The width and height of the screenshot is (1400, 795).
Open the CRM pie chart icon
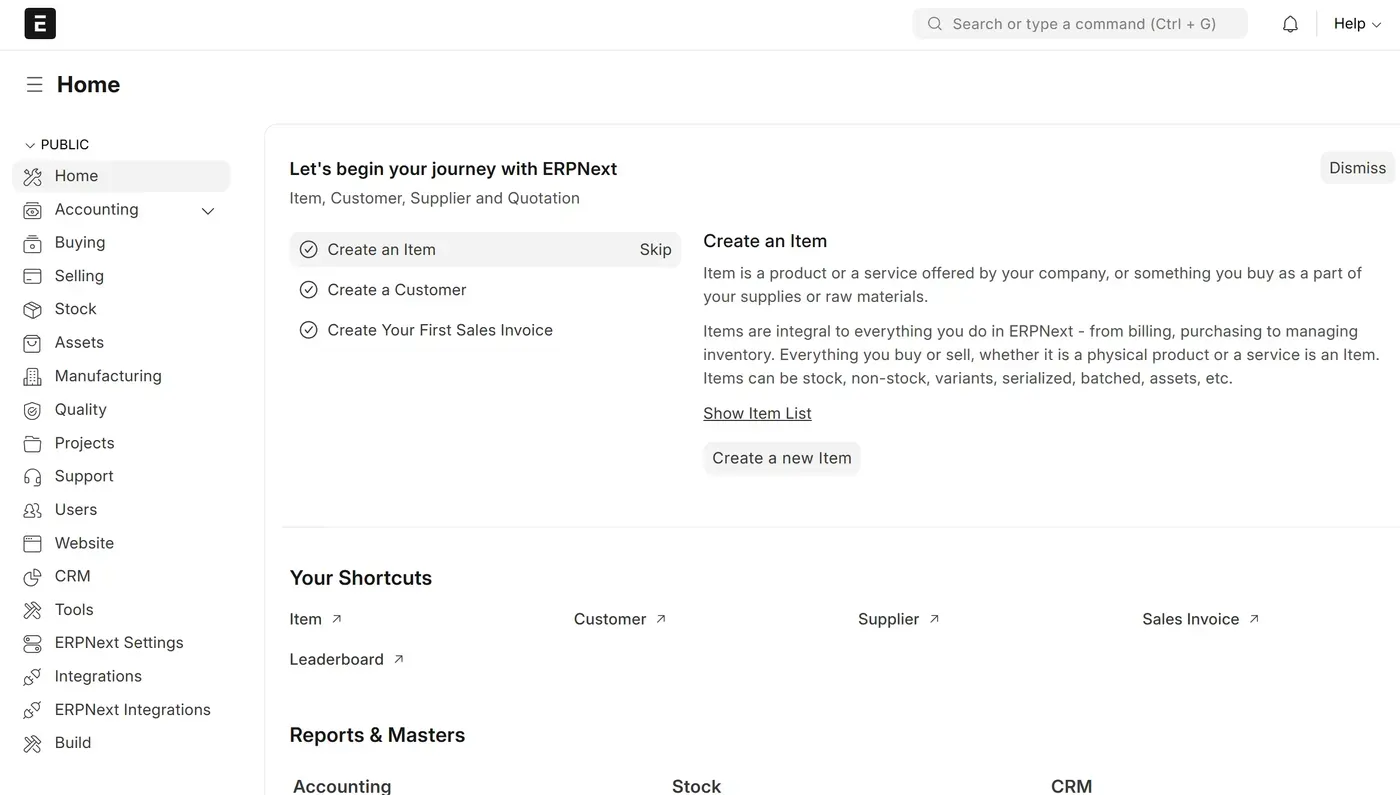pos(33,577)
